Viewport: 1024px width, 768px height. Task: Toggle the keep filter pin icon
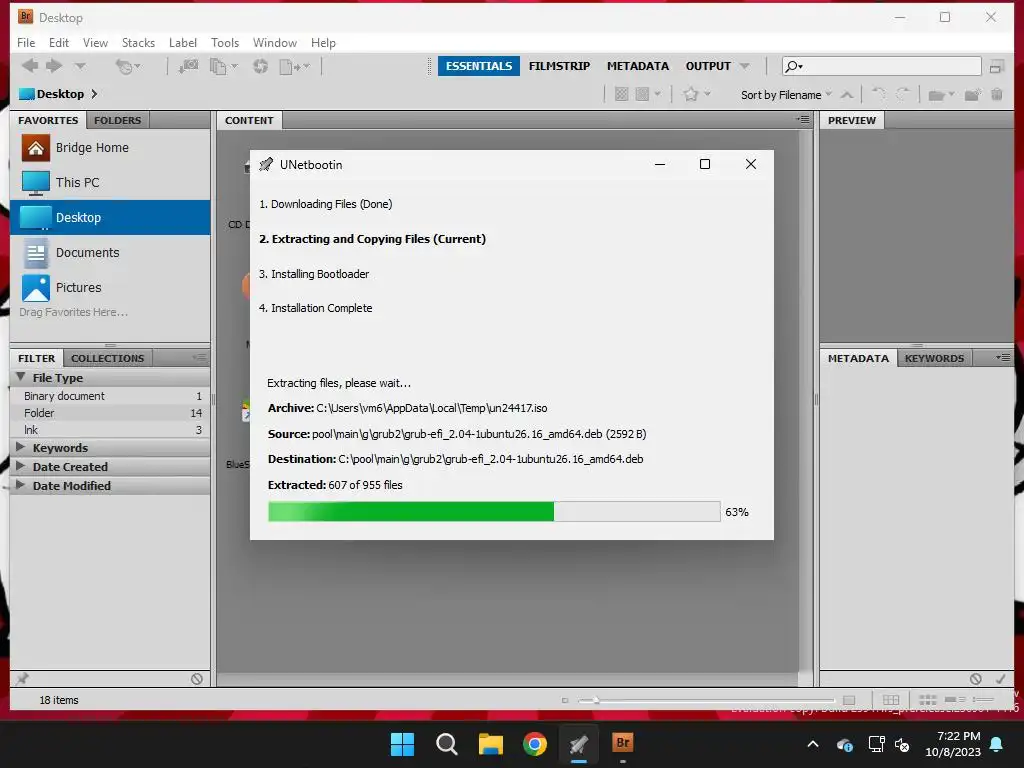(23, 679)
